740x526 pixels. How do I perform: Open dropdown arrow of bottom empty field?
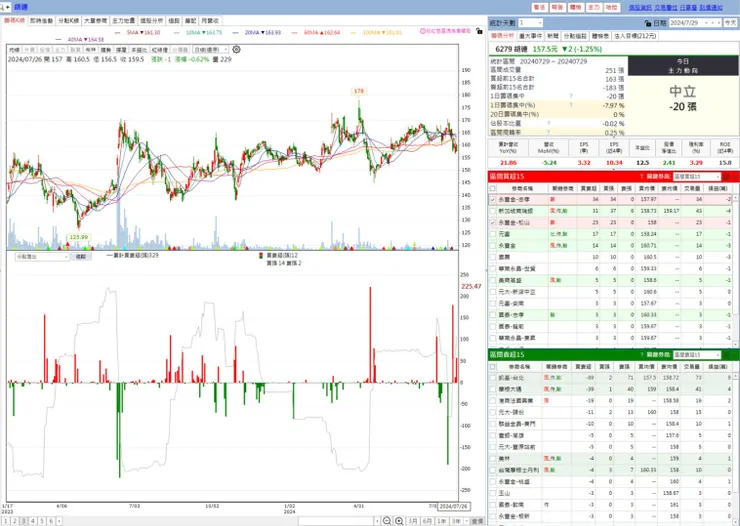click(x=377, y=521)
